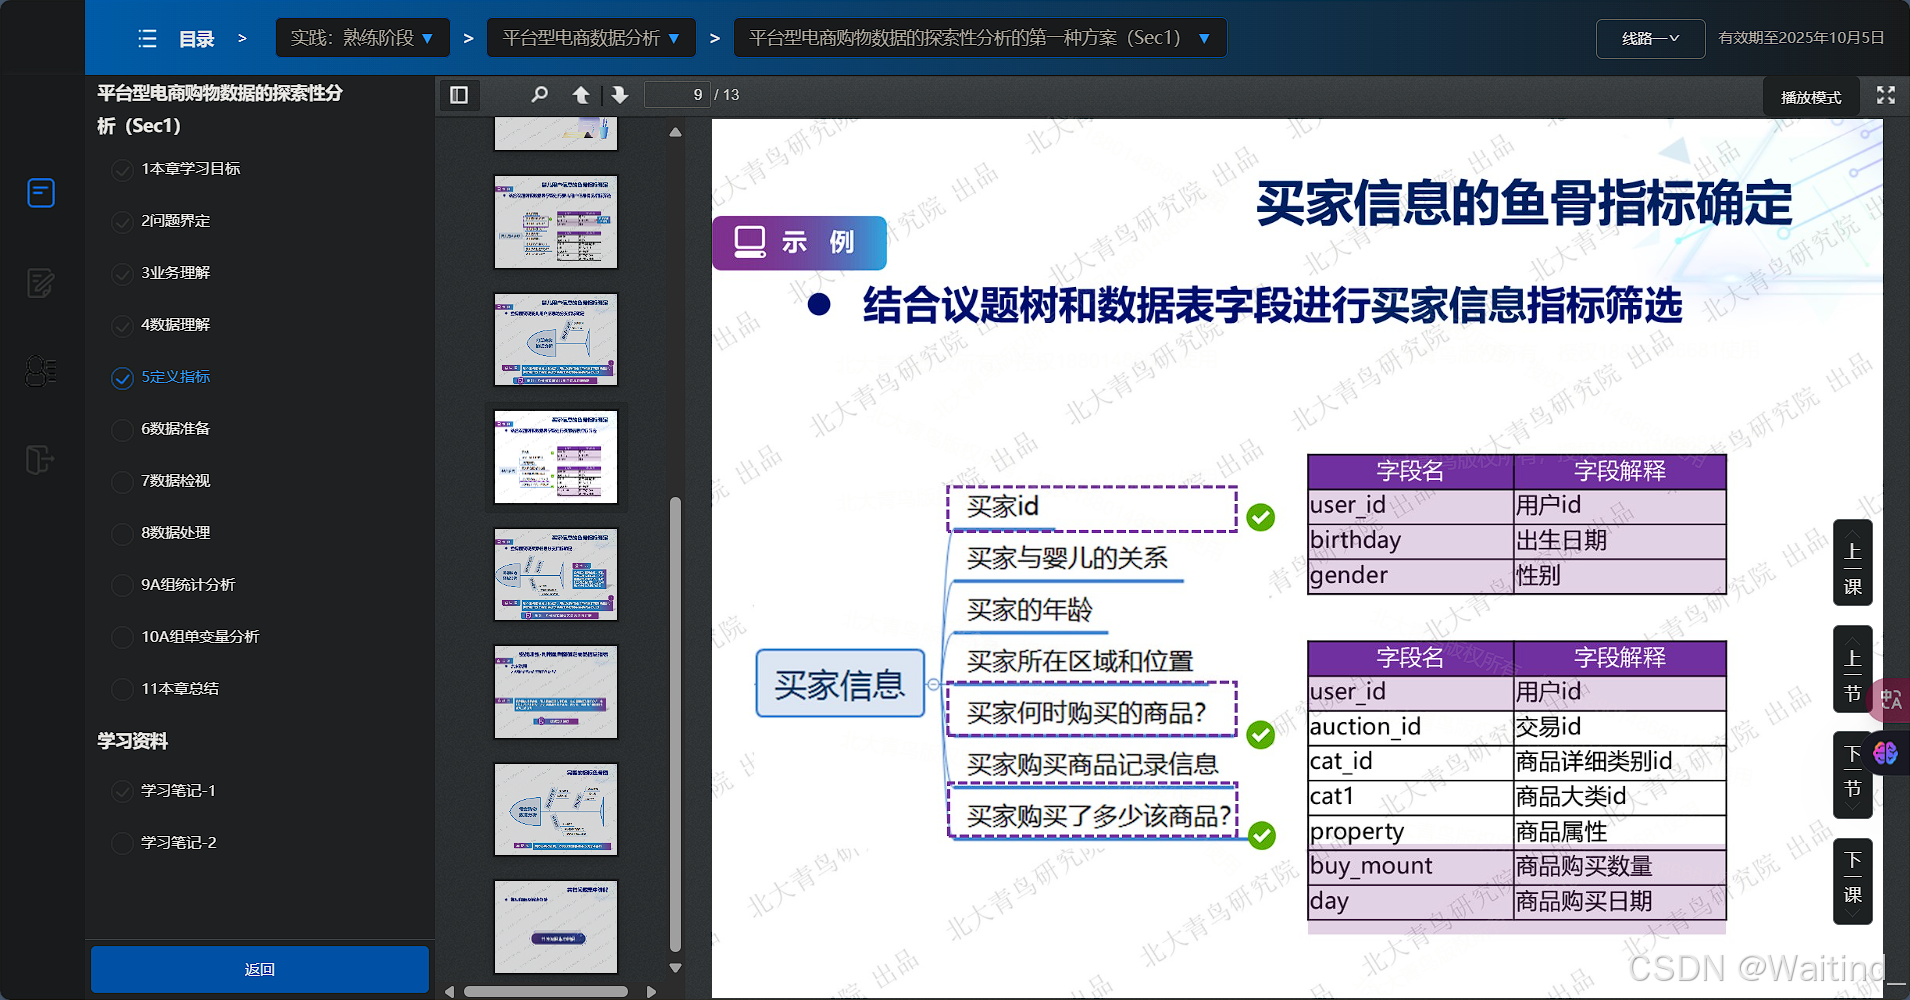
Task: Toggle completion circle for 2问题界定
Action: 122,222
